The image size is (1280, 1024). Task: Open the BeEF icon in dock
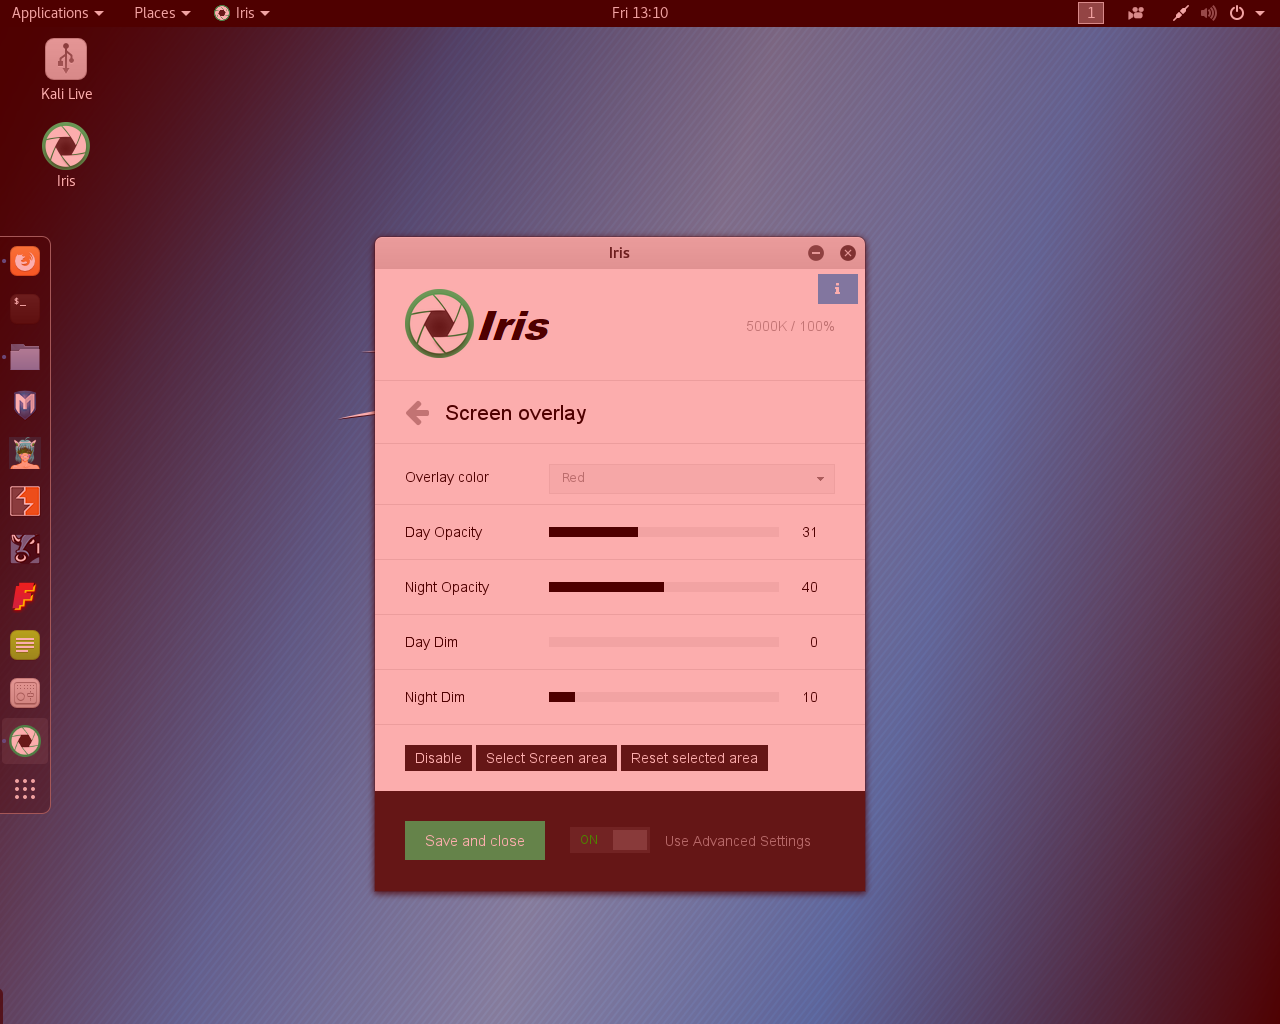pos(25,549)
